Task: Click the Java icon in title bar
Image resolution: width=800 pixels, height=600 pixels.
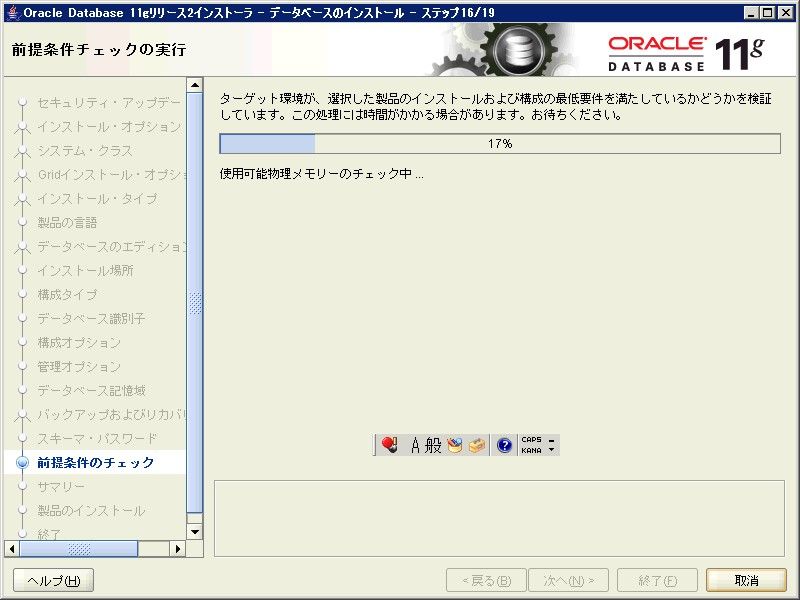Action: [x=13, y=12]
